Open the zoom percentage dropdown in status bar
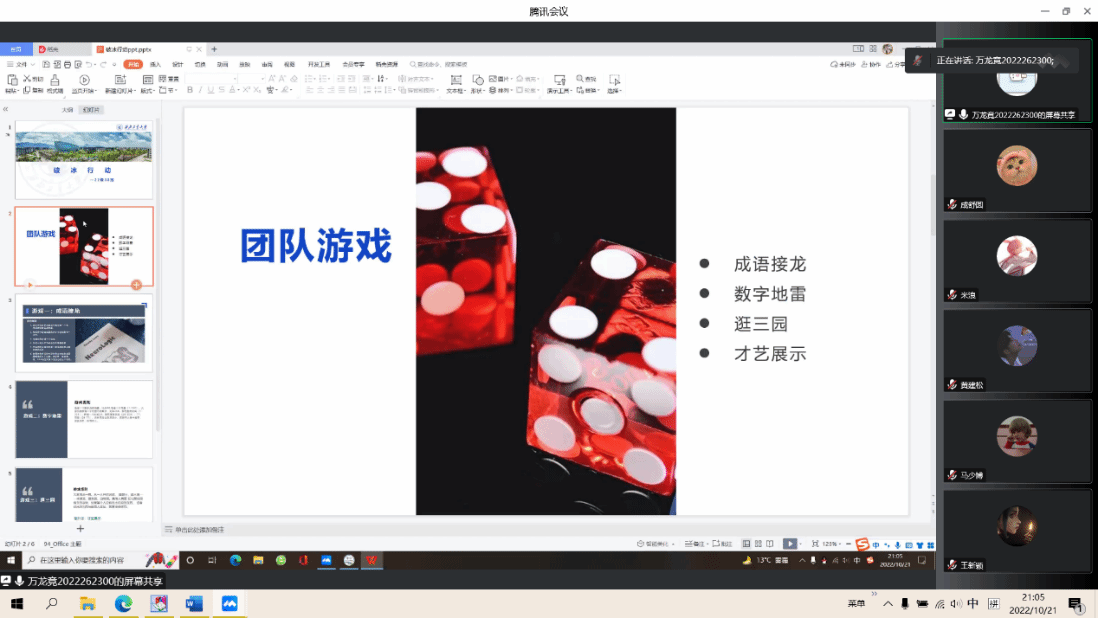The image size is (1098, 618). pos(832,544)
